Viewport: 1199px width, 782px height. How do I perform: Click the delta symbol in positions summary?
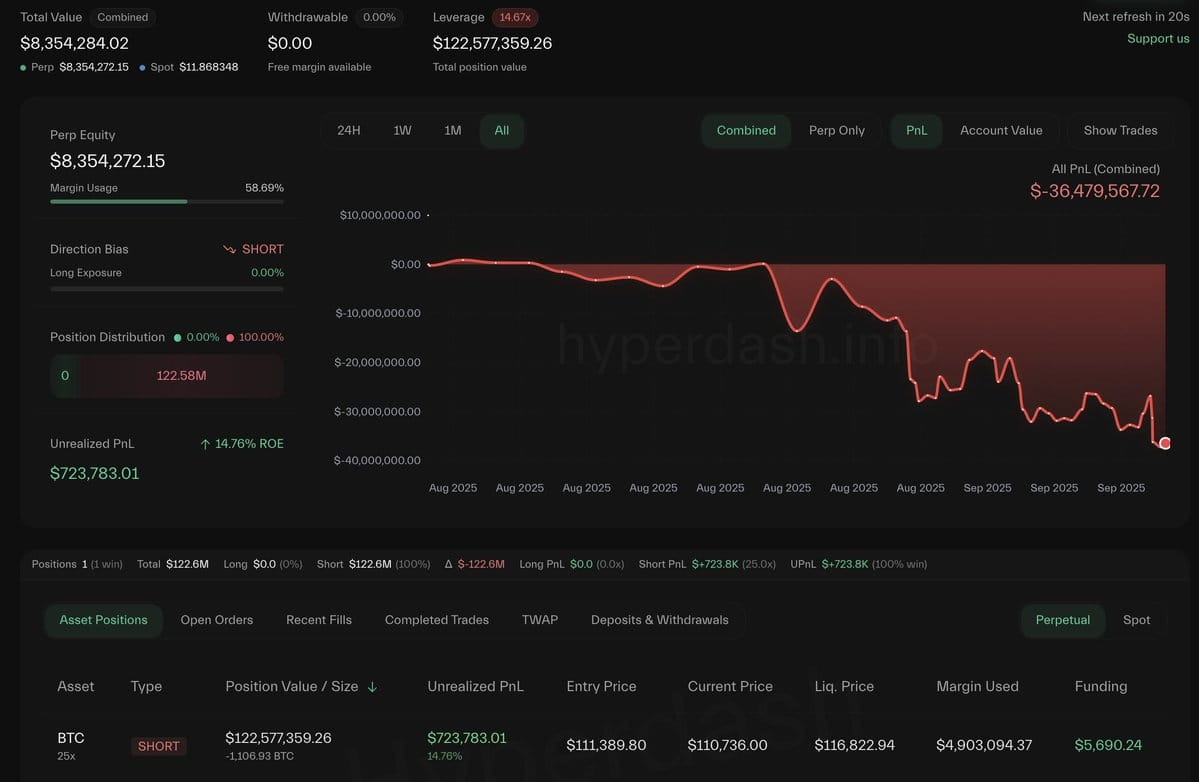[448, 564]
